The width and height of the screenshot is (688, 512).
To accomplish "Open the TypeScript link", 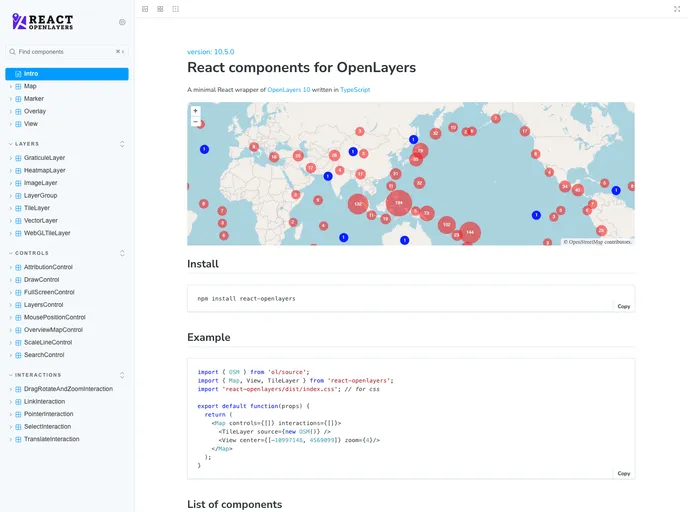I will click(x=355, y=90).
